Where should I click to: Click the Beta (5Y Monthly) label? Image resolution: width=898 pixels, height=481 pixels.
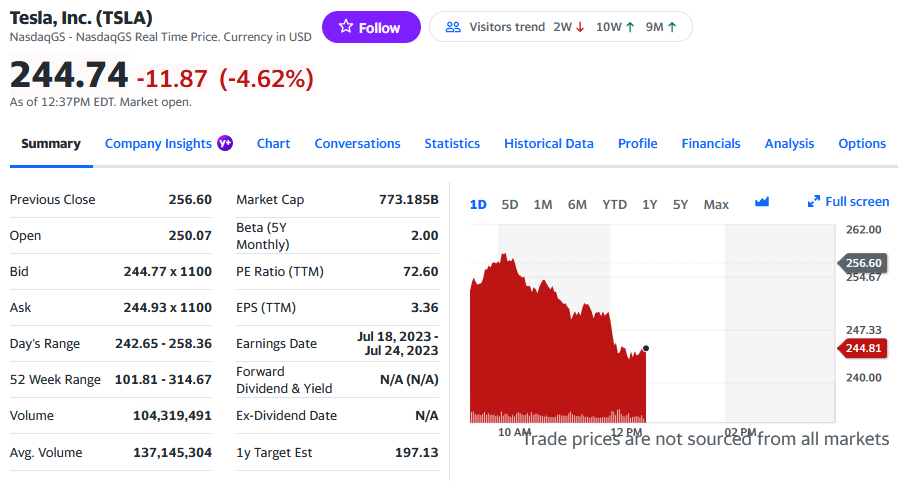[x=263, y=236]
